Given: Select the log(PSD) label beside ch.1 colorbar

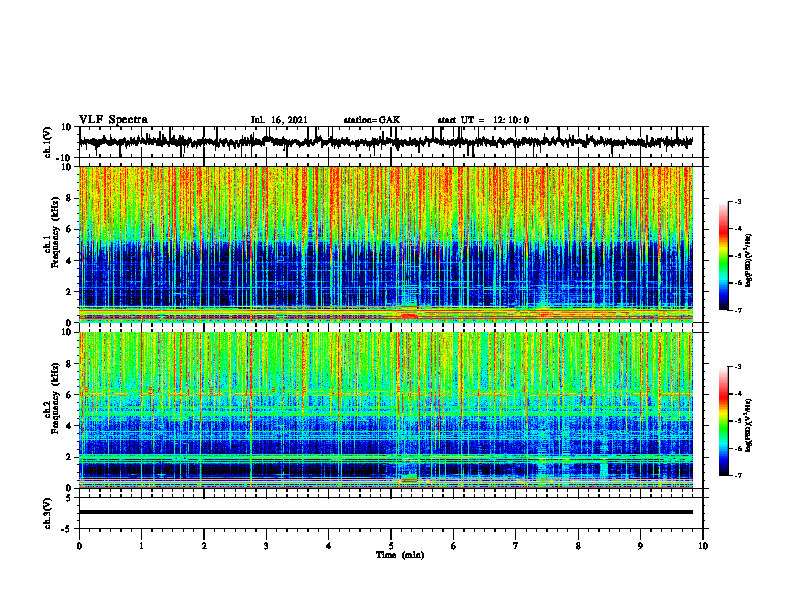Looking at the screenshot, I should (x=749, y=261).
